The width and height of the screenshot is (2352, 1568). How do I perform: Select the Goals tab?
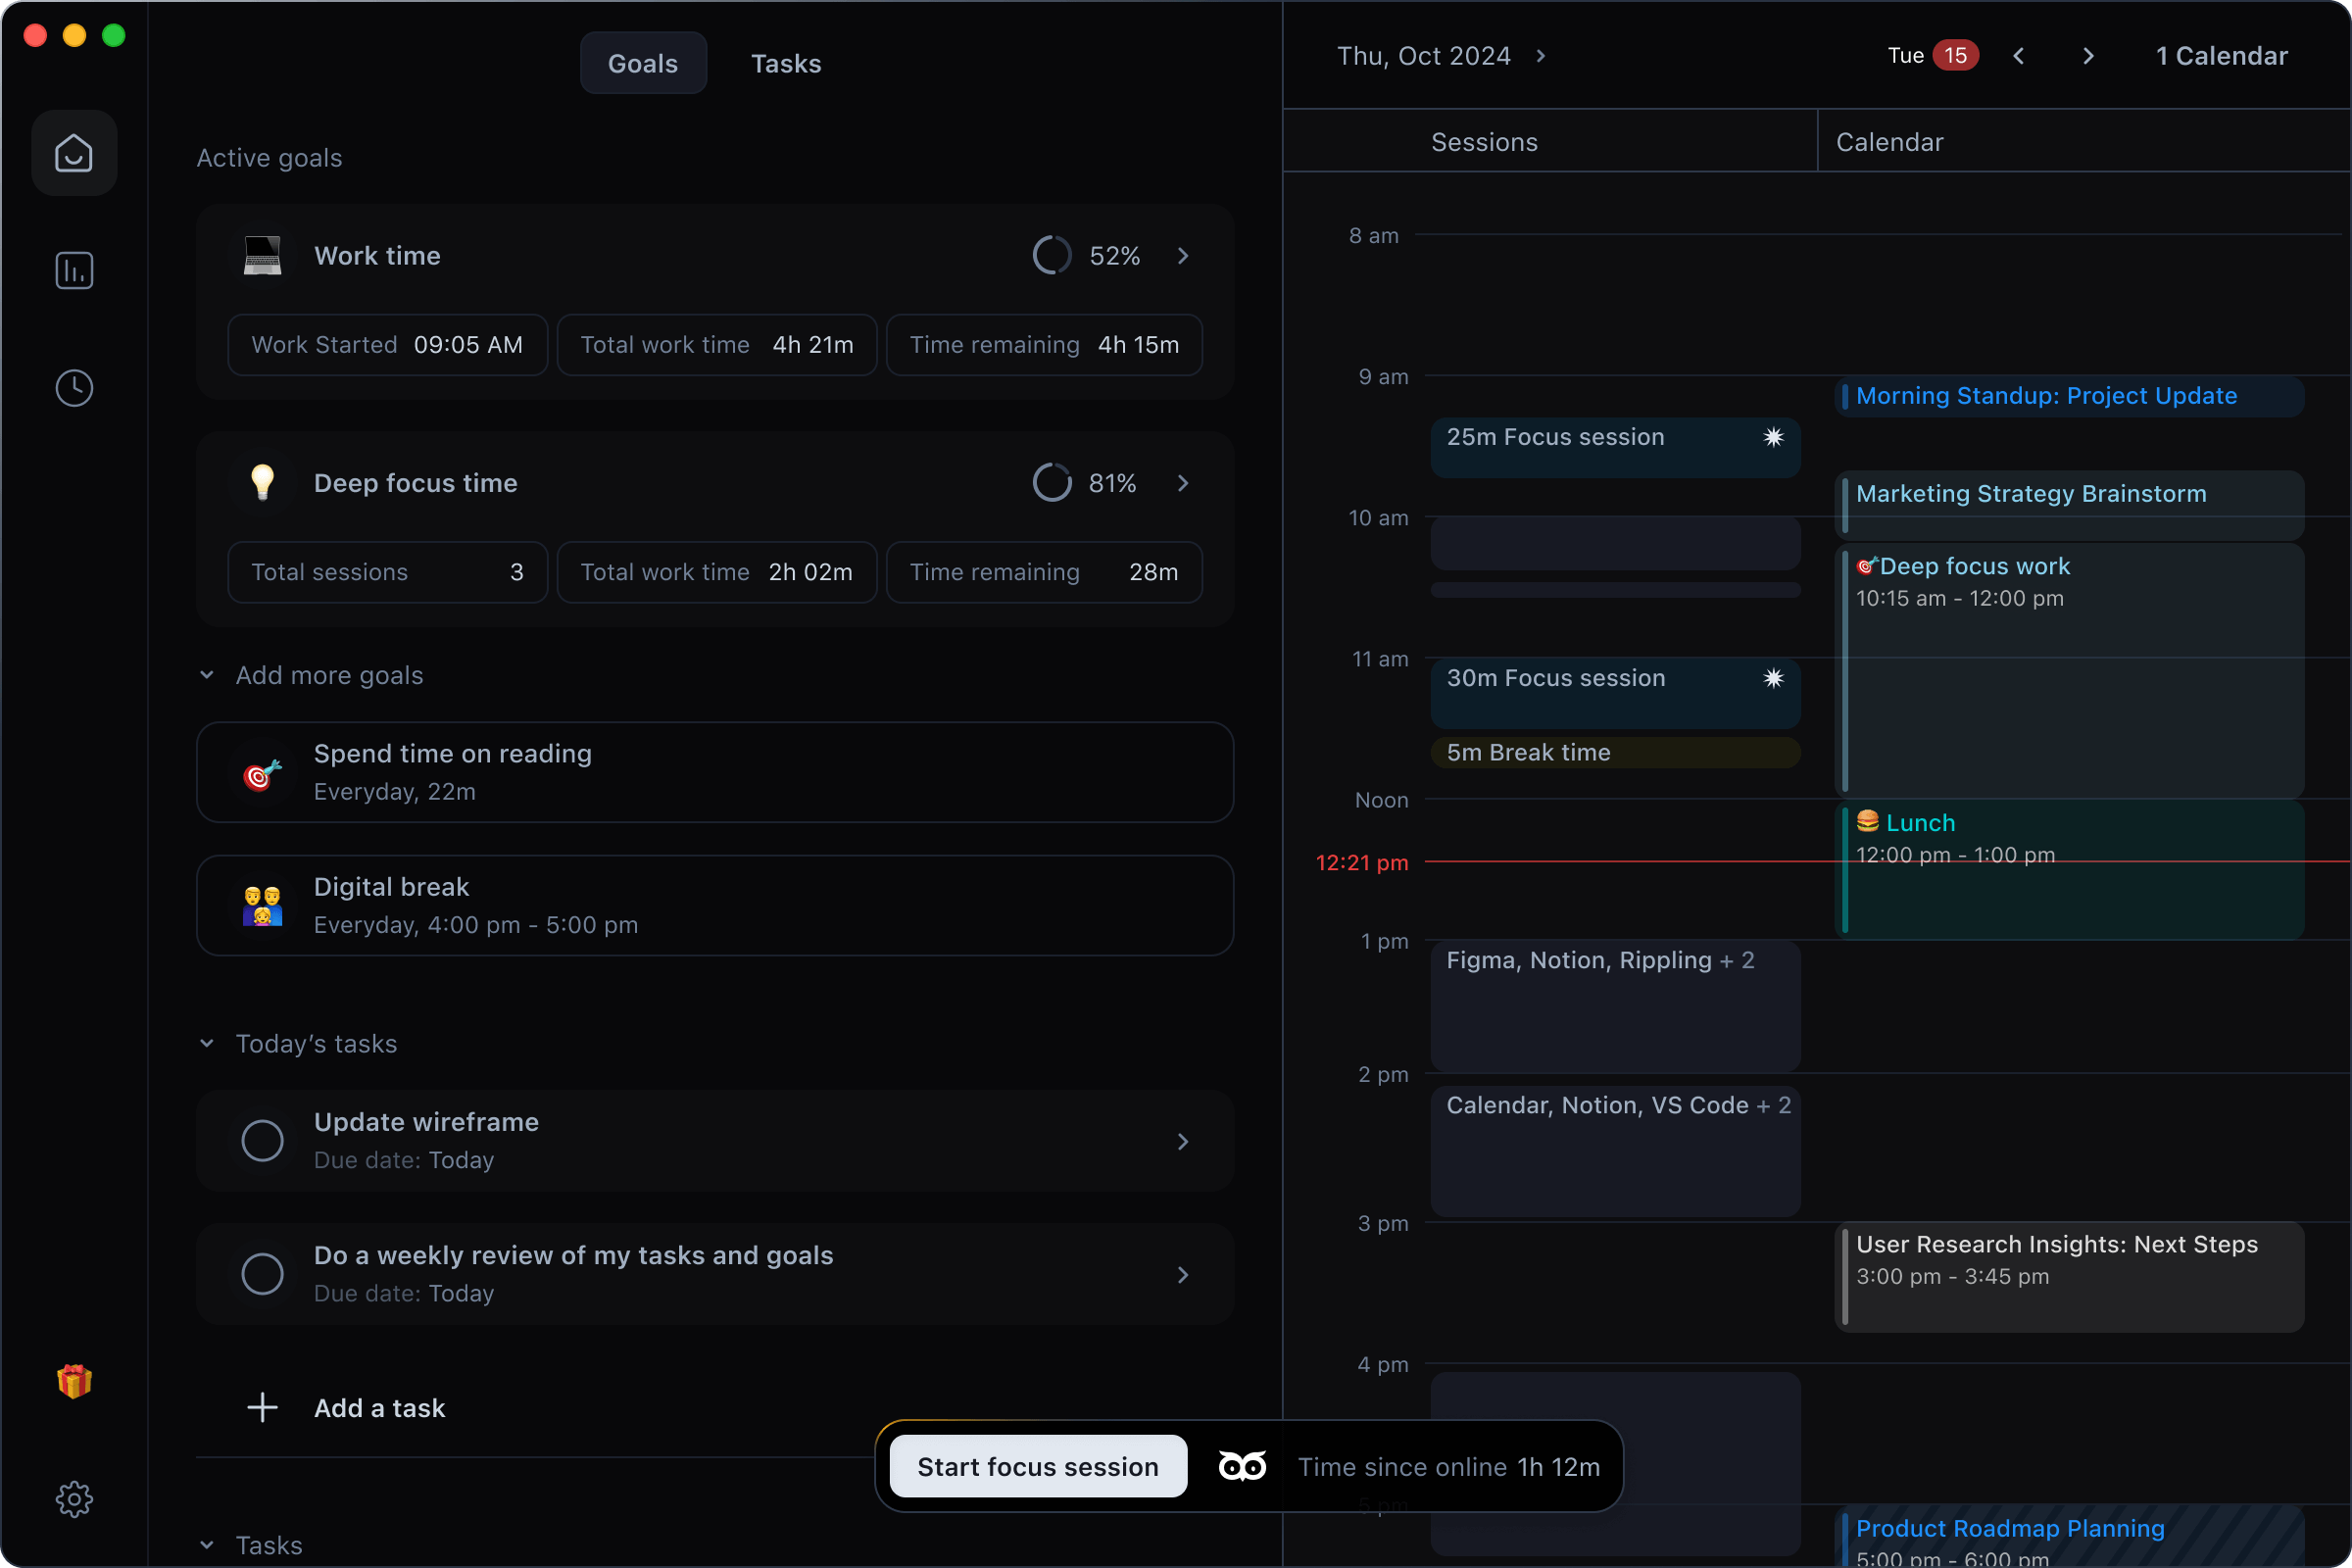642,64
